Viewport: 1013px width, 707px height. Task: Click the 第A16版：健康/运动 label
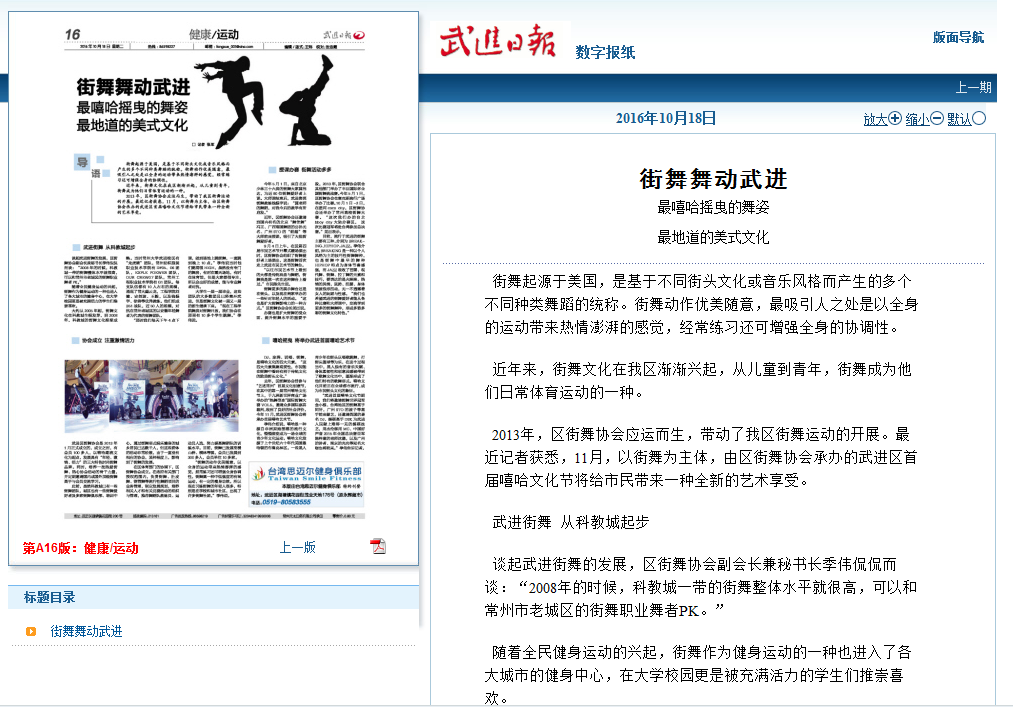[81, 548]
